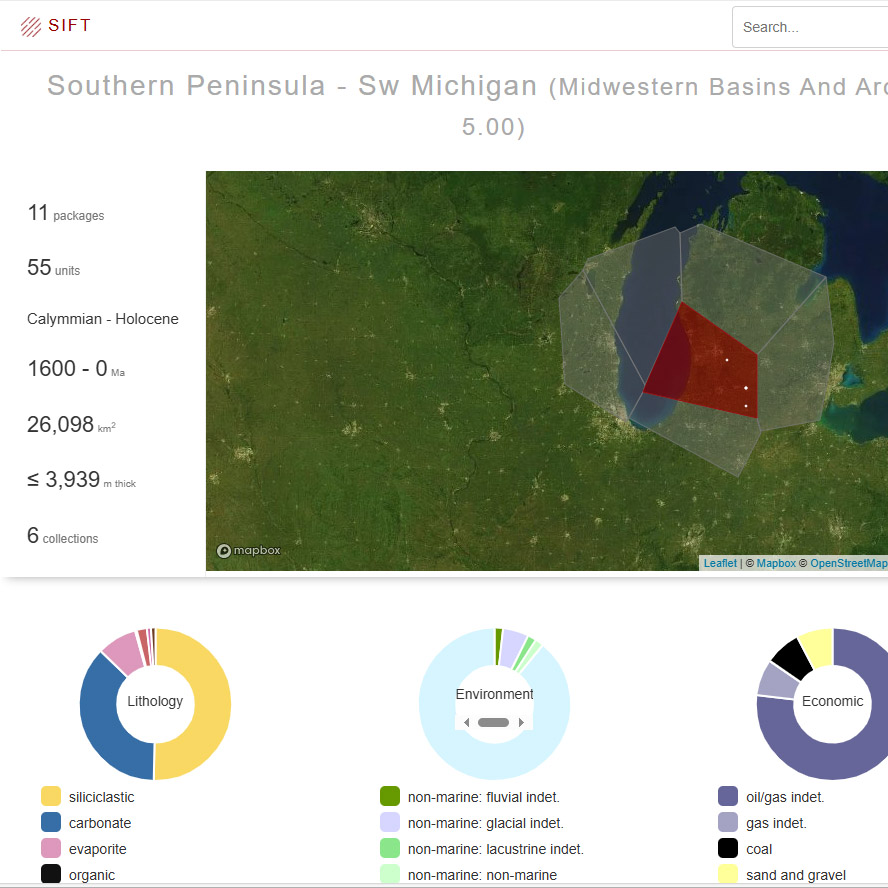Click the Environment chart scroll handle
The height and width of the screenshot is (888, 888).
click(x=494, y=723)
